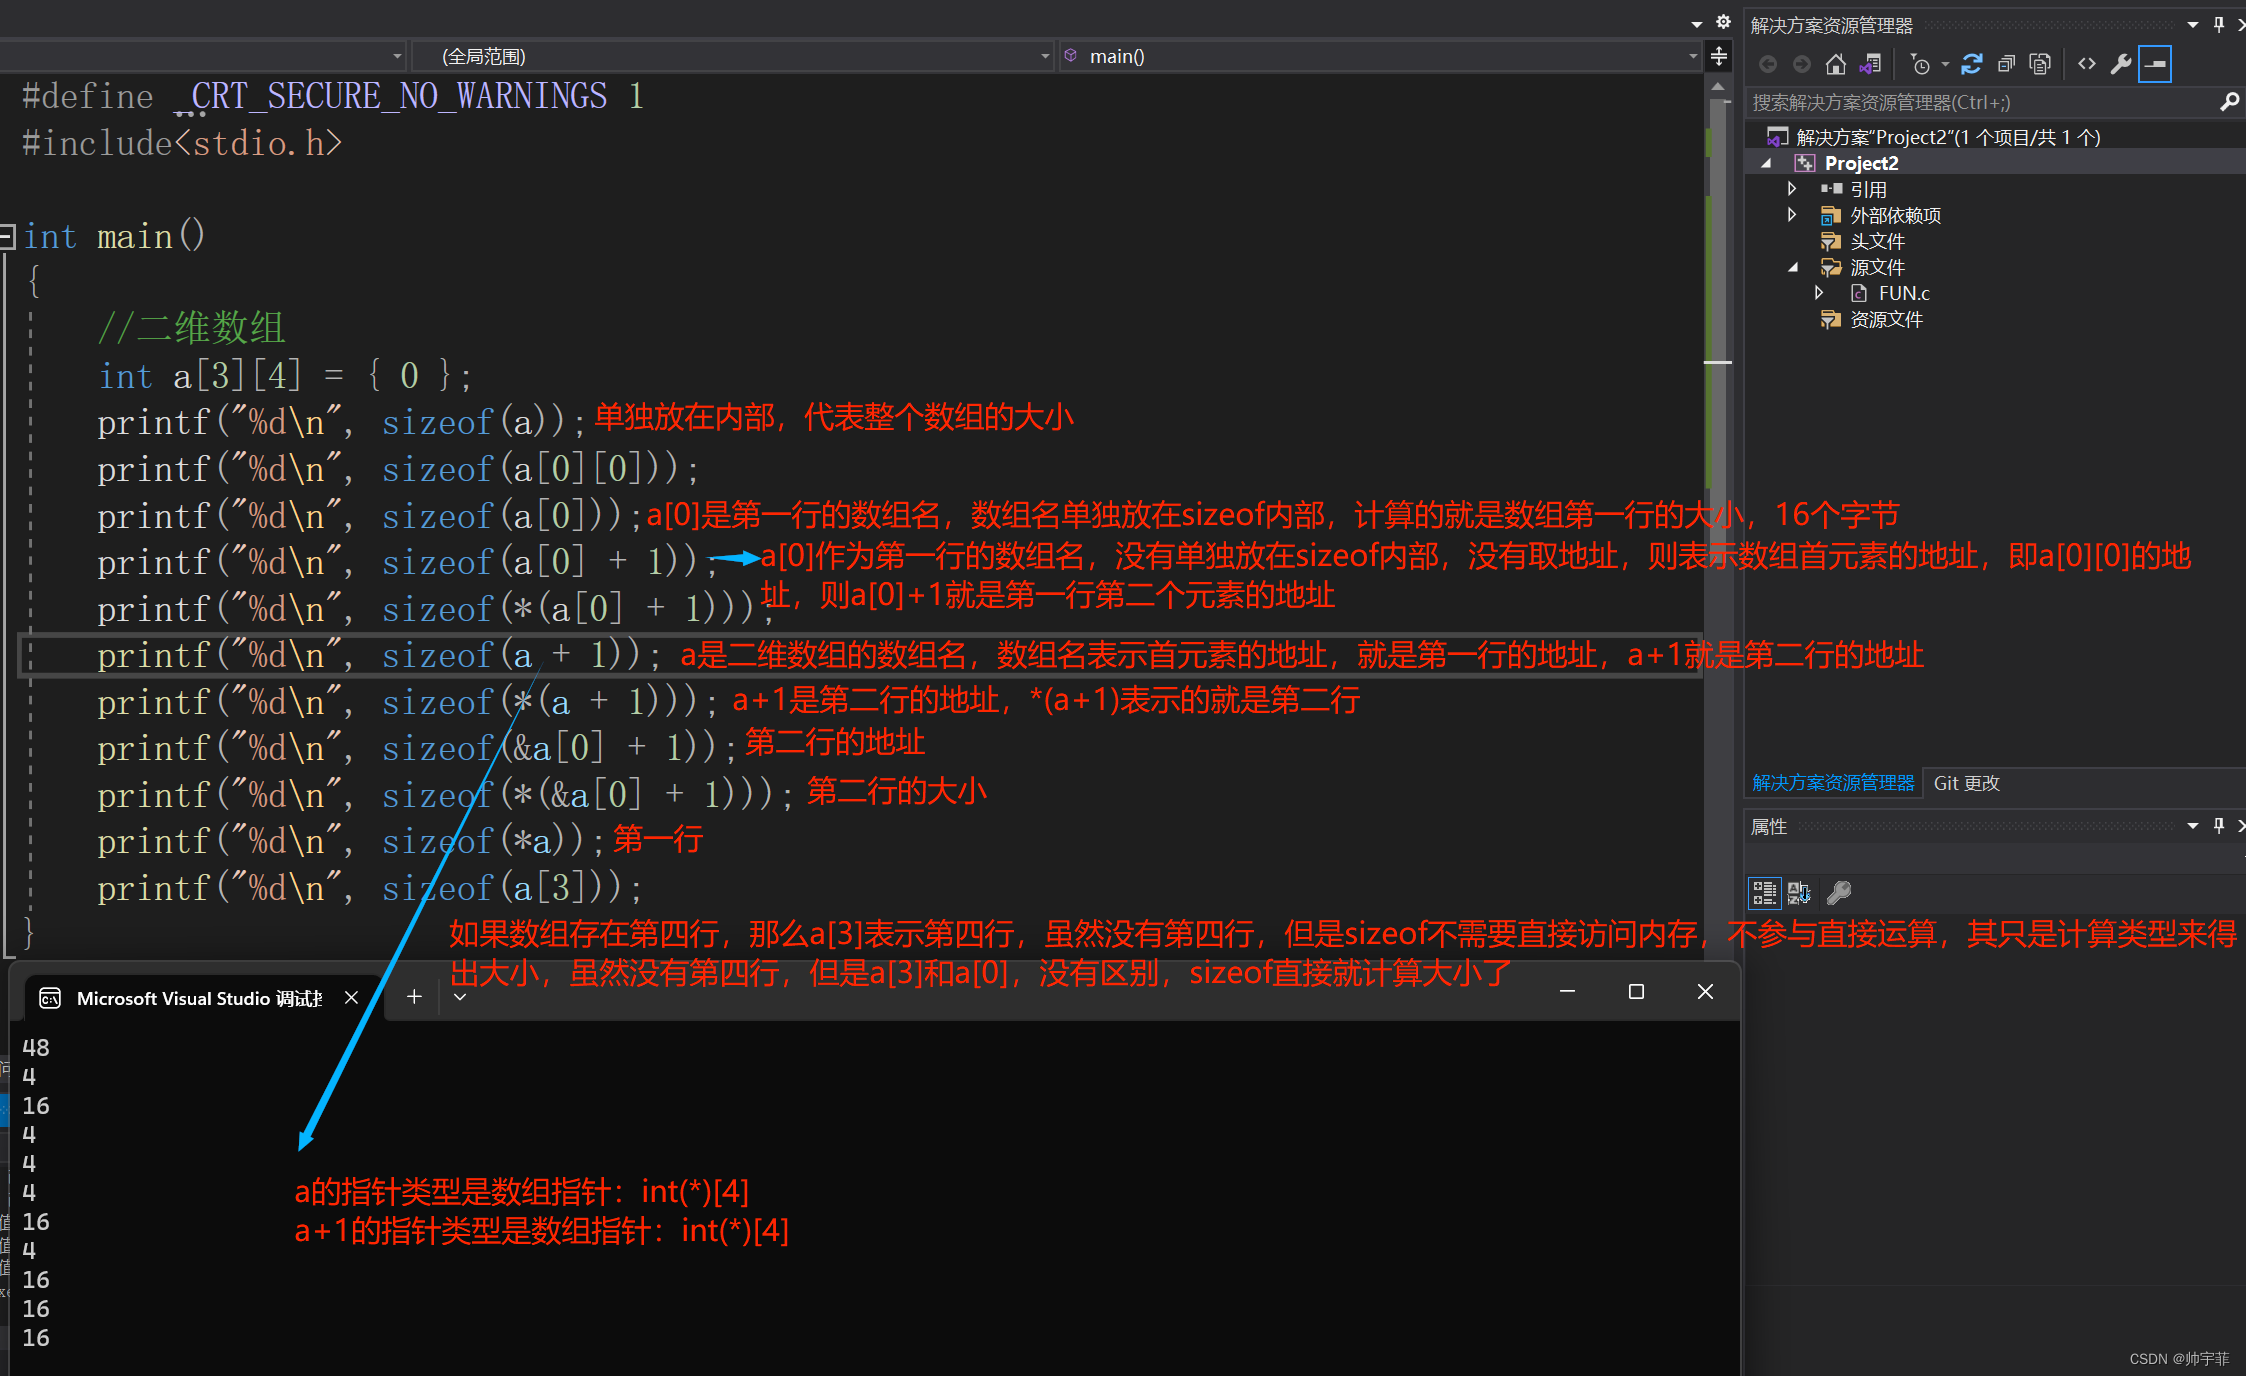
Task: Click the View Code angle-brackets icon
Action: 2087,64
